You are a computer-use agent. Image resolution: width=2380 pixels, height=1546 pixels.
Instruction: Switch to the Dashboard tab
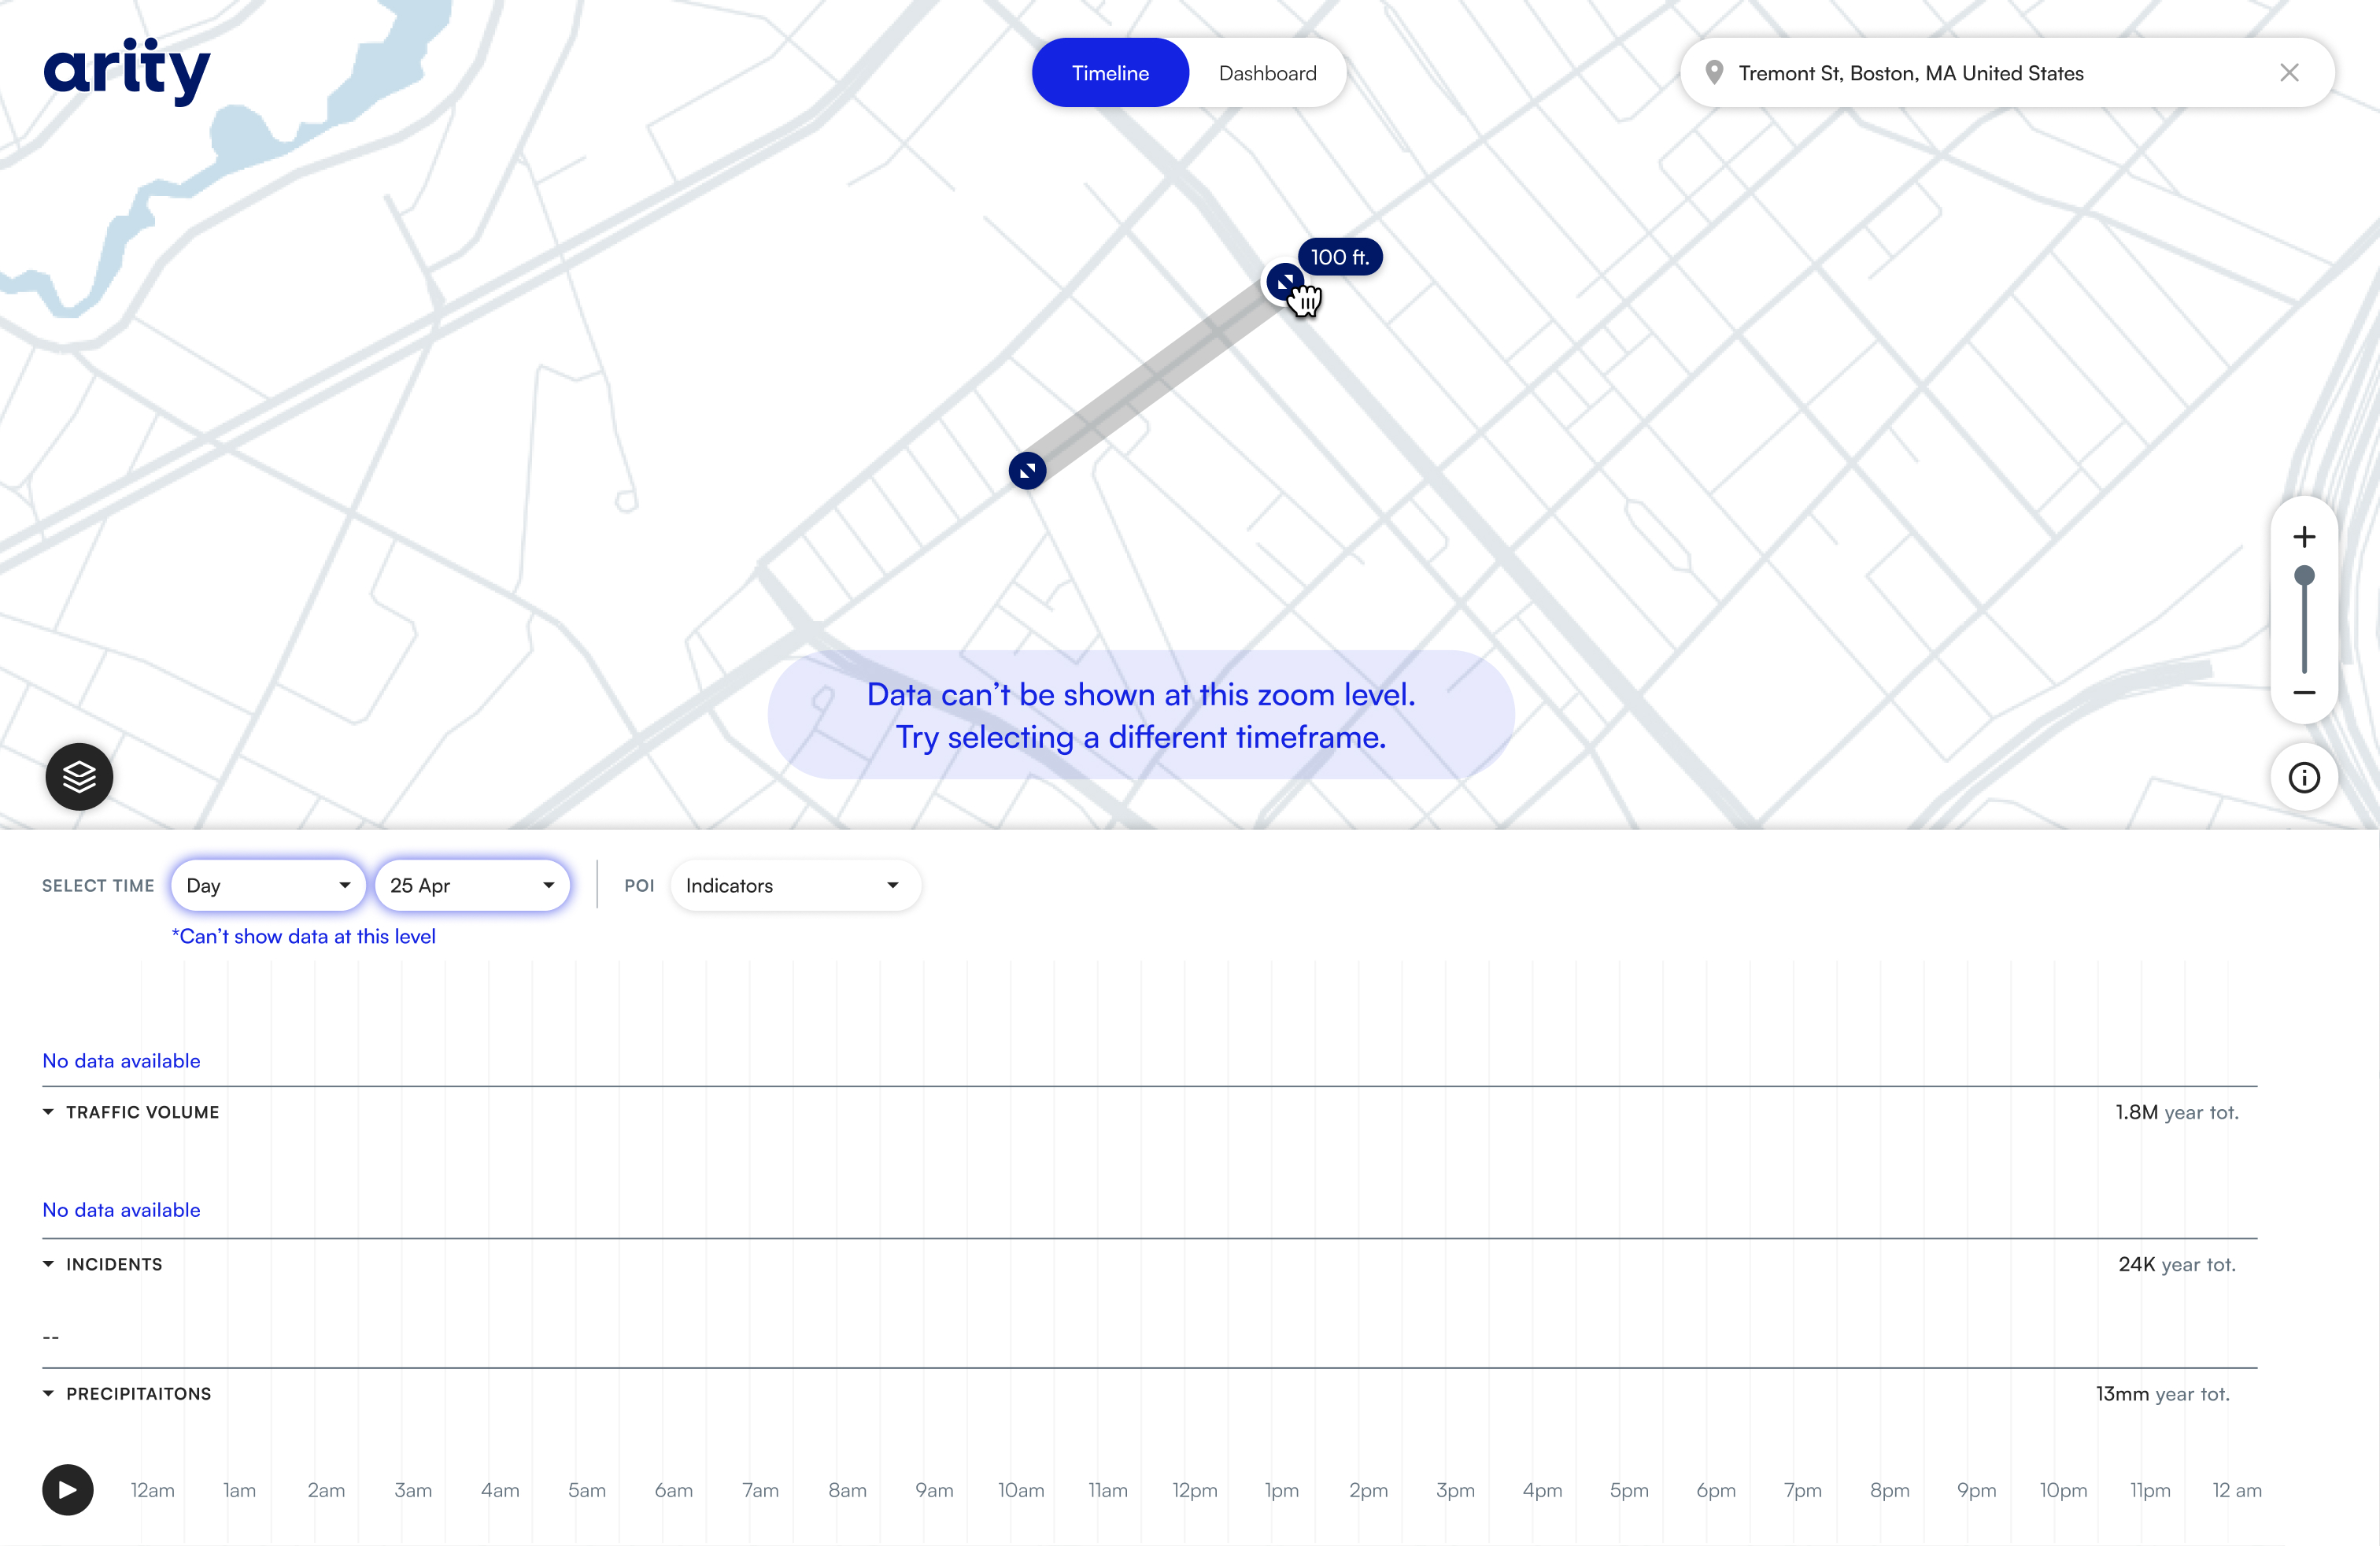pyautogui.click(x=1267, y=72)
